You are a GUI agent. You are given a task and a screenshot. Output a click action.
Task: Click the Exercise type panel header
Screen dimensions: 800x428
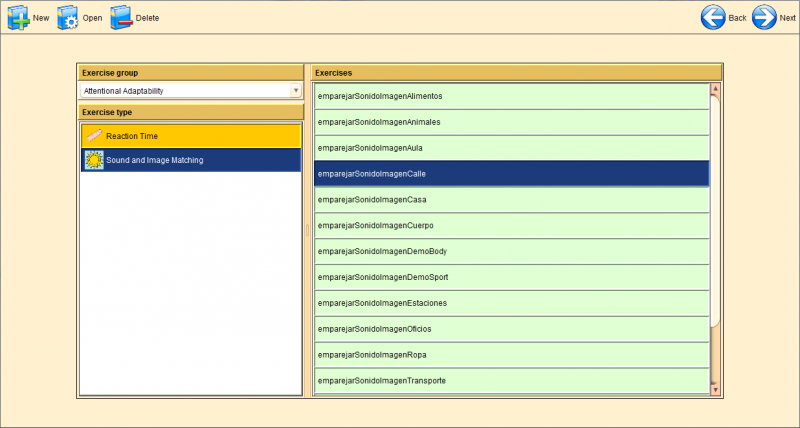191,112
